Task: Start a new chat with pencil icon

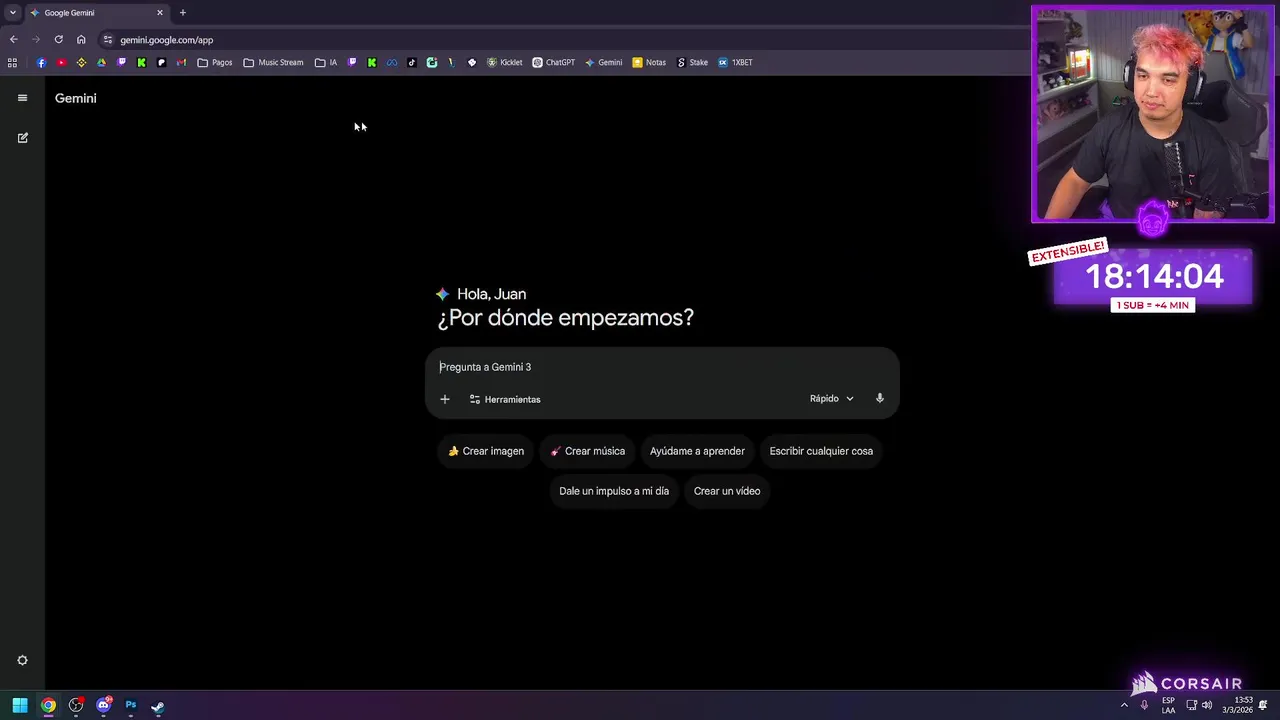Action: 22,138
